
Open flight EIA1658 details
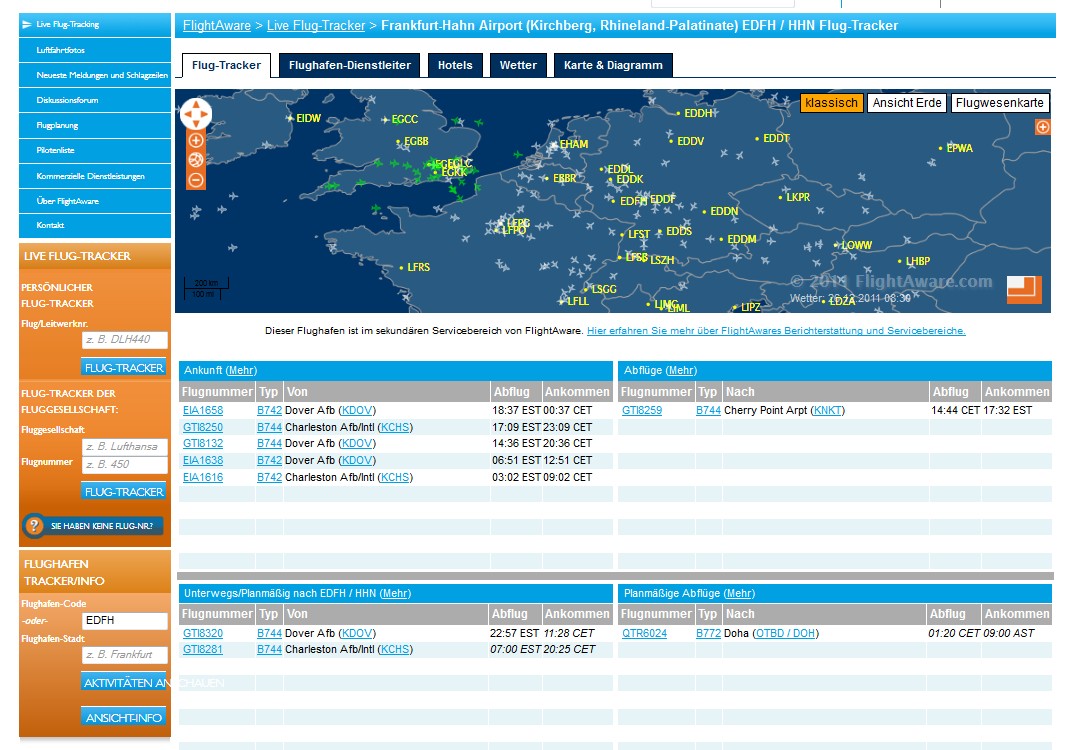click(203, 411)
